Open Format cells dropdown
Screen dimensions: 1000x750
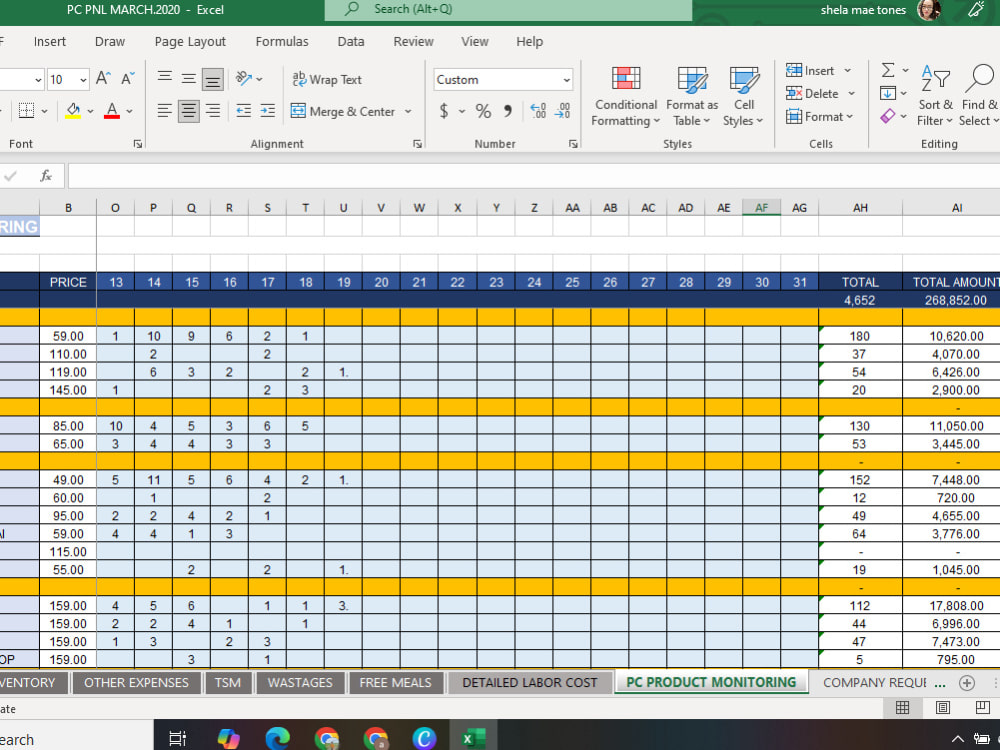point(820,117)
